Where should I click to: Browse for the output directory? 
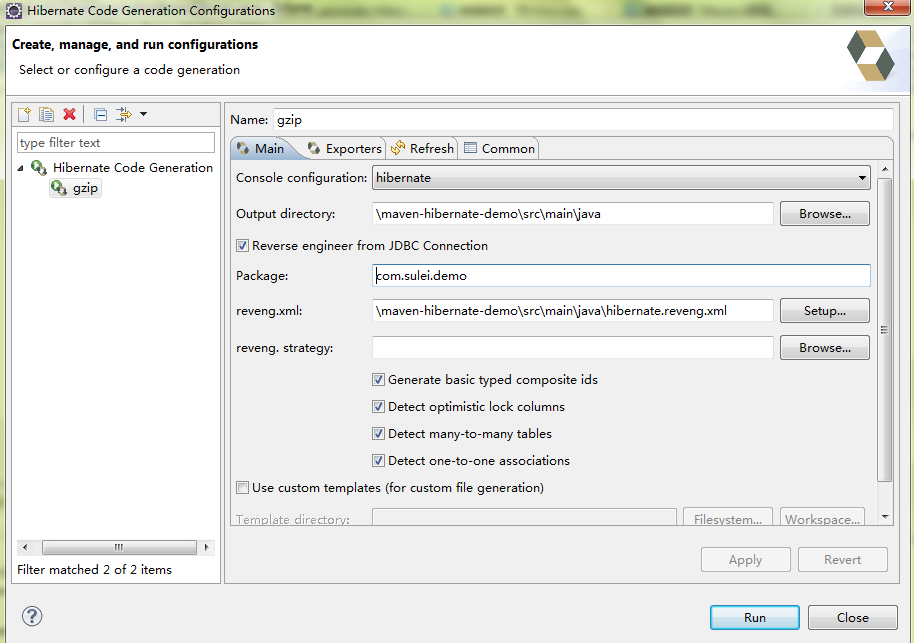pos(825,214)
